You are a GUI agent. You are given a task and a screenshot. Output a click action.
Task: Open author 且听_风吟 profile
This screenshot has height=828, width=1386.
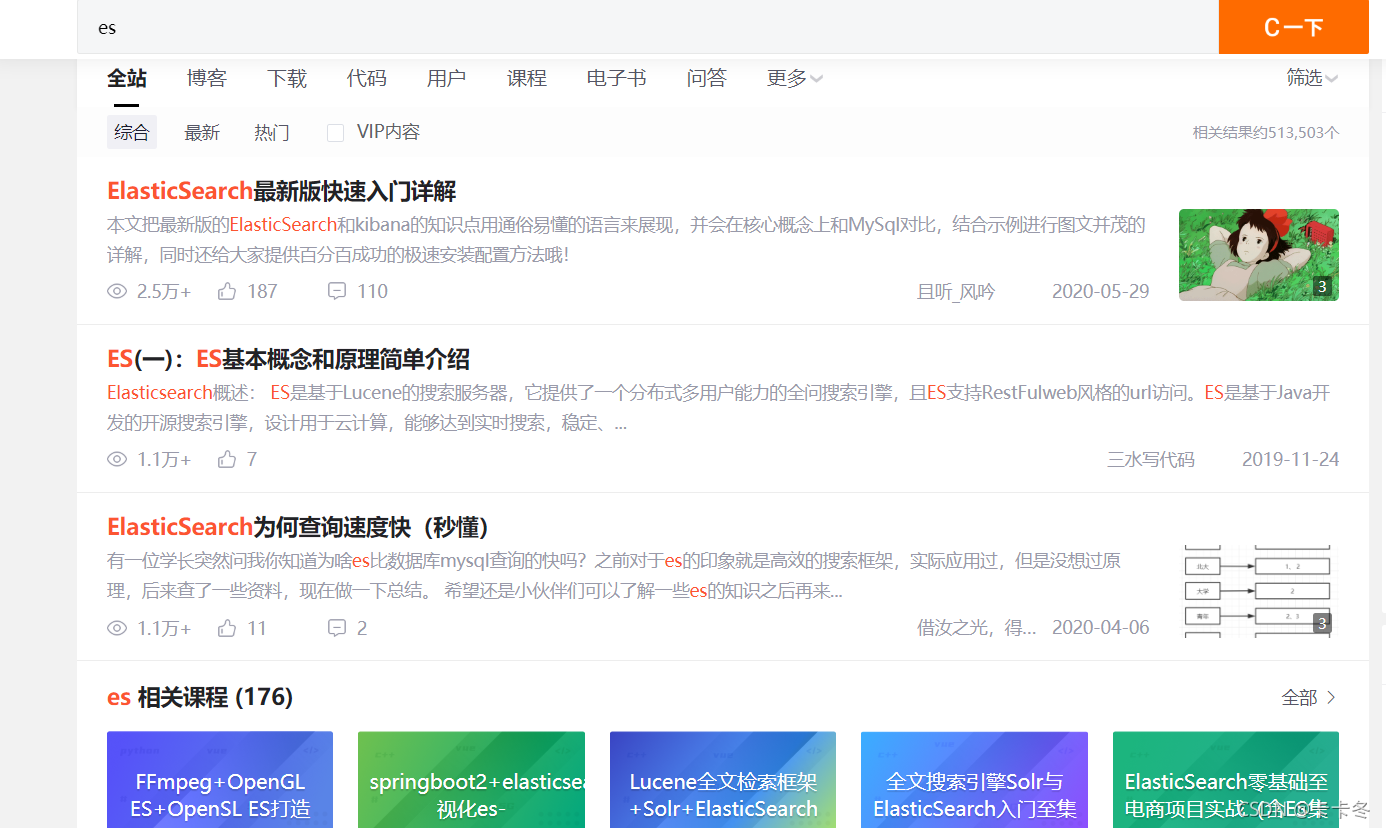tap(956, 291)
